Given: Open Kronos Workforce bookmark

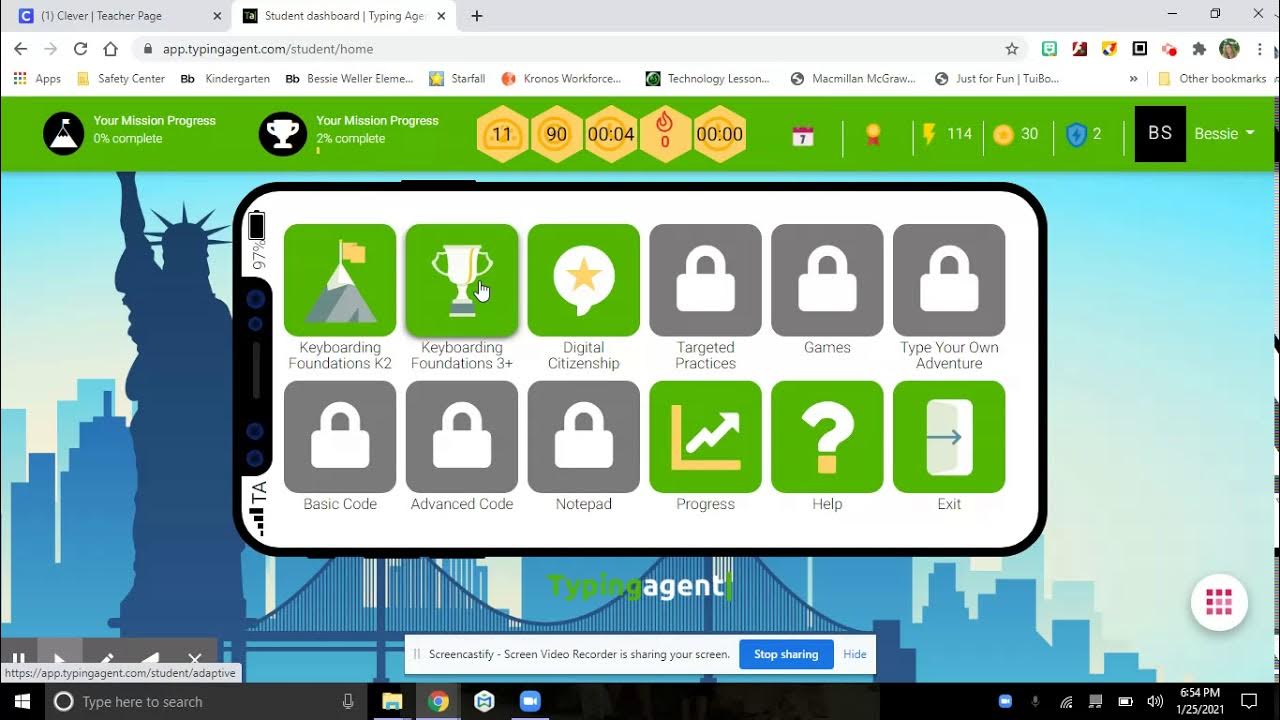Looking at the screenshot, I should click(561, 78).
